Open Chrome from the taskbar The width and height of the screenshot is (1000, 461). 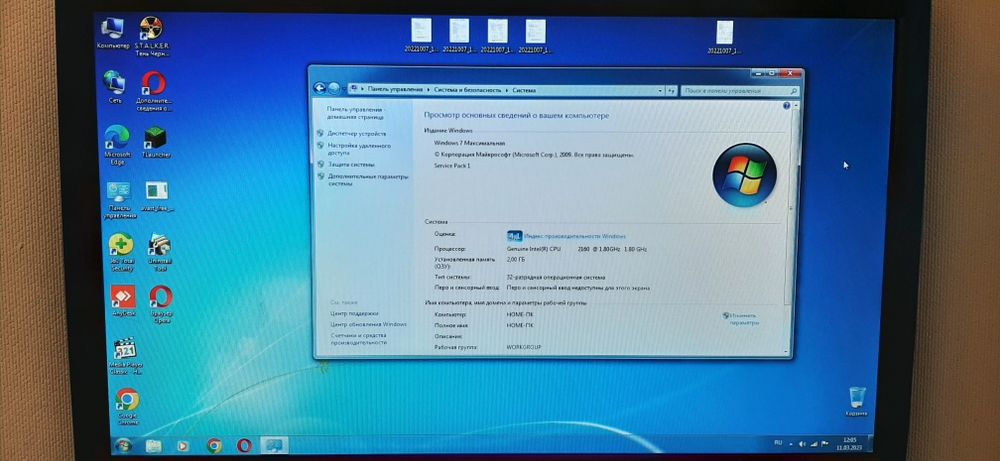pyautogui.click(x=214, y=446)
